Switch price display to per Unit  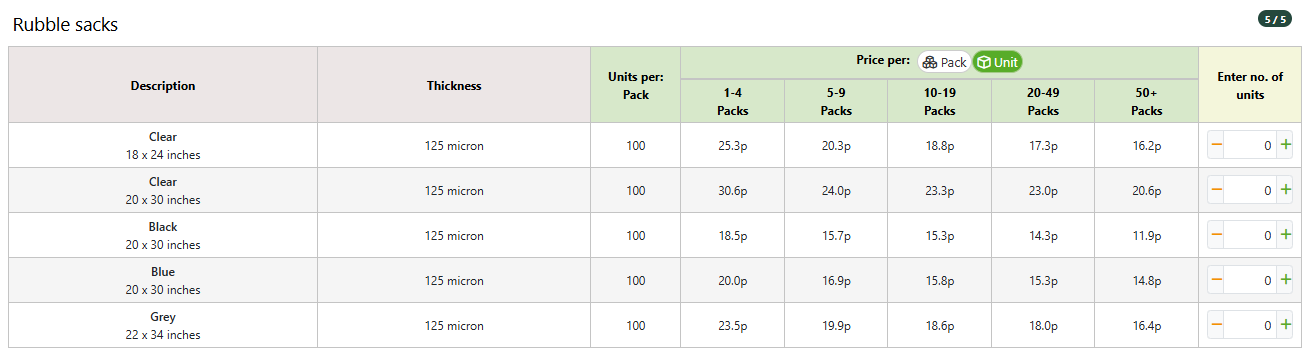click(x=997, y=62)
